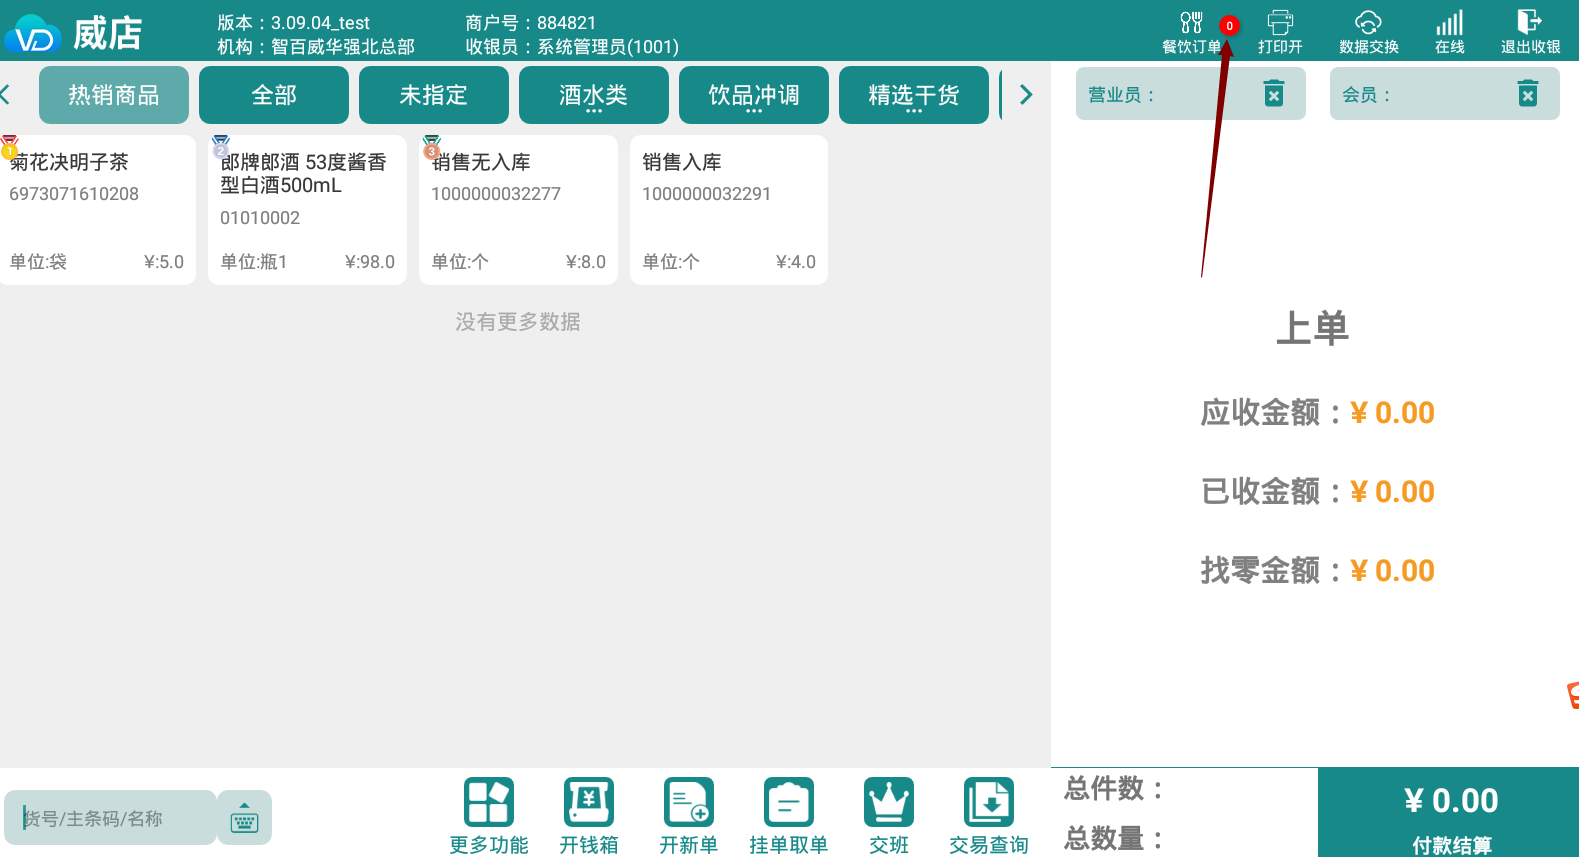The width and height of the screenshot is (1579, 857).
Task: Click the 在线 signal status icon
Action: tap(1449, 31)
